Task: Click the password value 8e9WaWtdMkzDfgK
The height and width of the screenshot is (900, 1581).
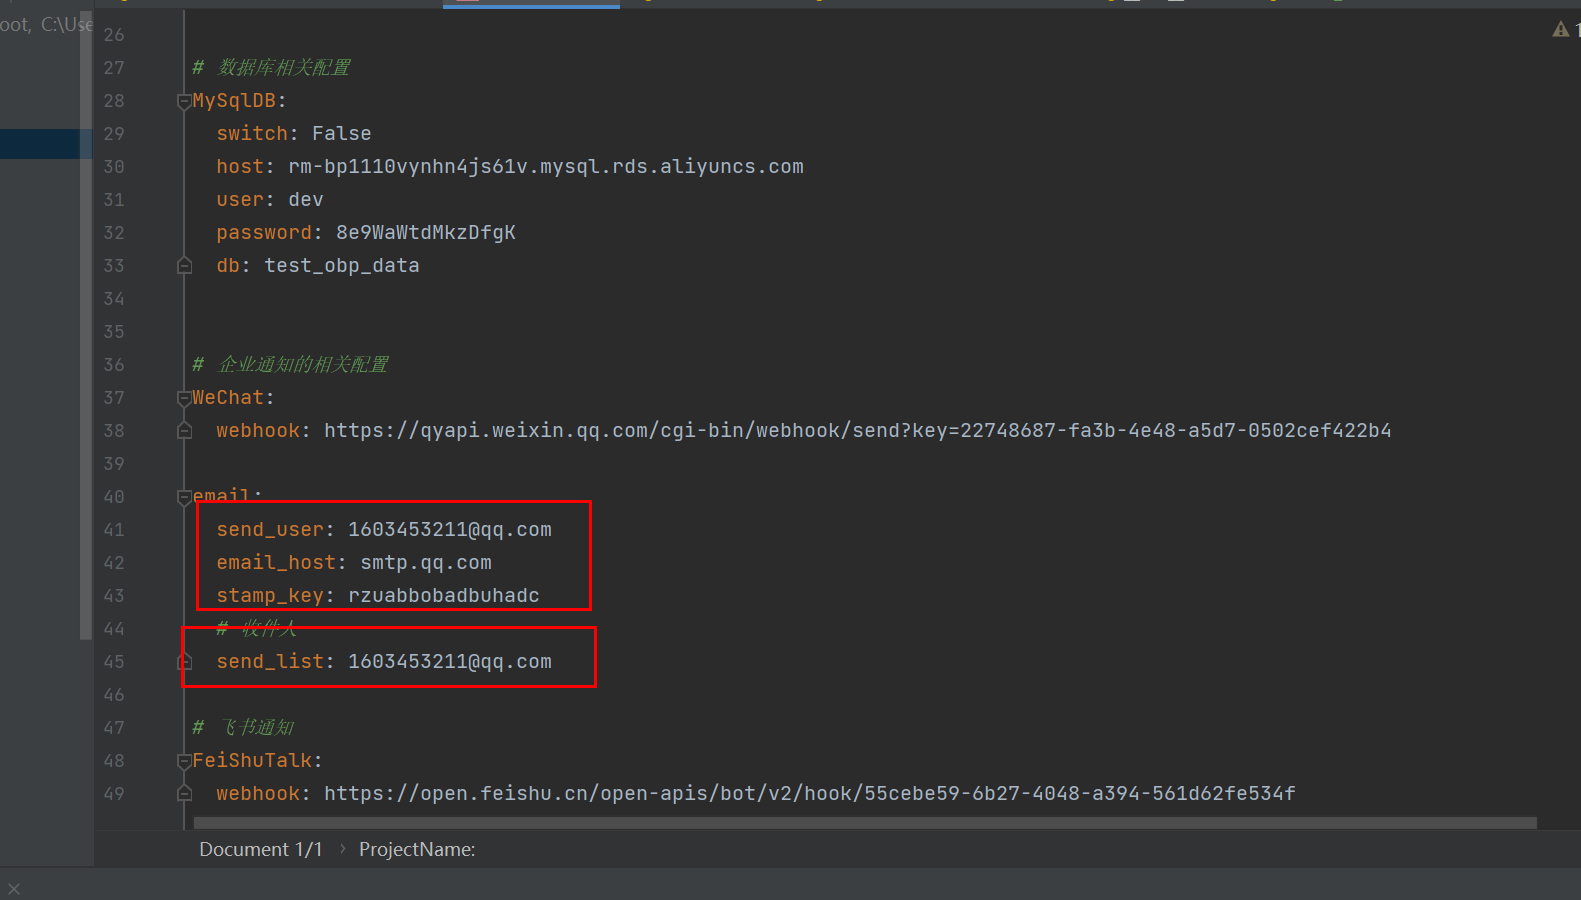Action: (x=426, y=233)
